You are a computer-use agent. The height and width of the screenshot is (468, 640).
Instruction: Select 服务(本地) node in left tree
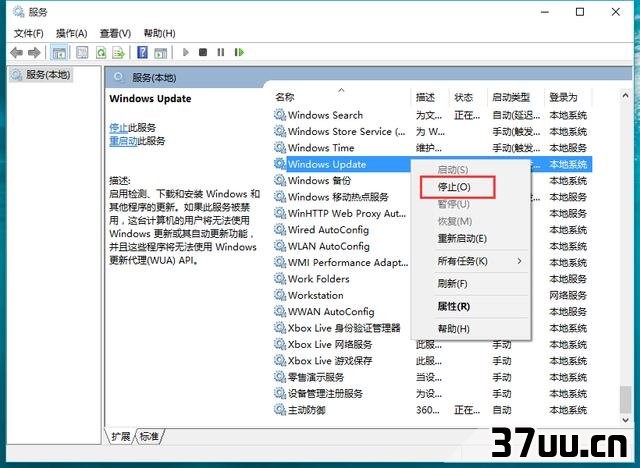pyautogui.click(x=41, y=75)
